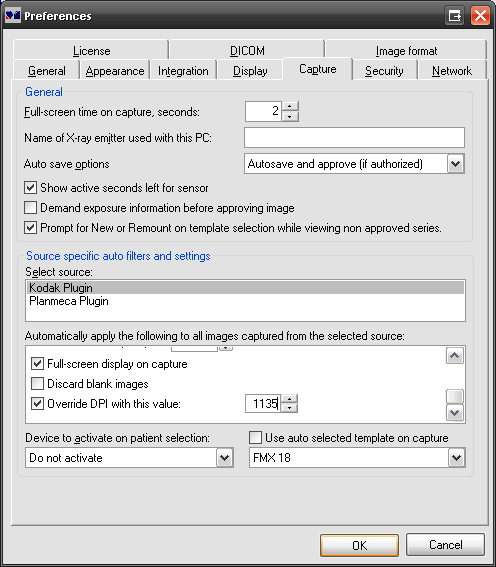Viewport: 496px width, 567px height.
Task: Close the Preferences dialog
Action: click(x=480, y=16)
